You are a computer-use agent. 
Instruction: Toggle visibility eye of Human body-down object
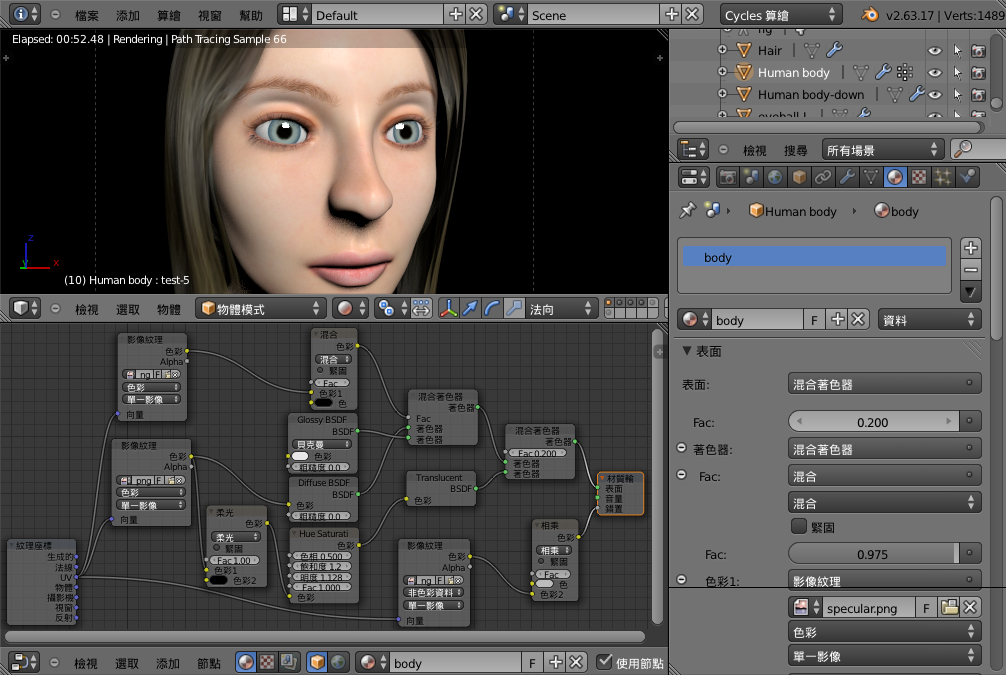tap(935, 94)
